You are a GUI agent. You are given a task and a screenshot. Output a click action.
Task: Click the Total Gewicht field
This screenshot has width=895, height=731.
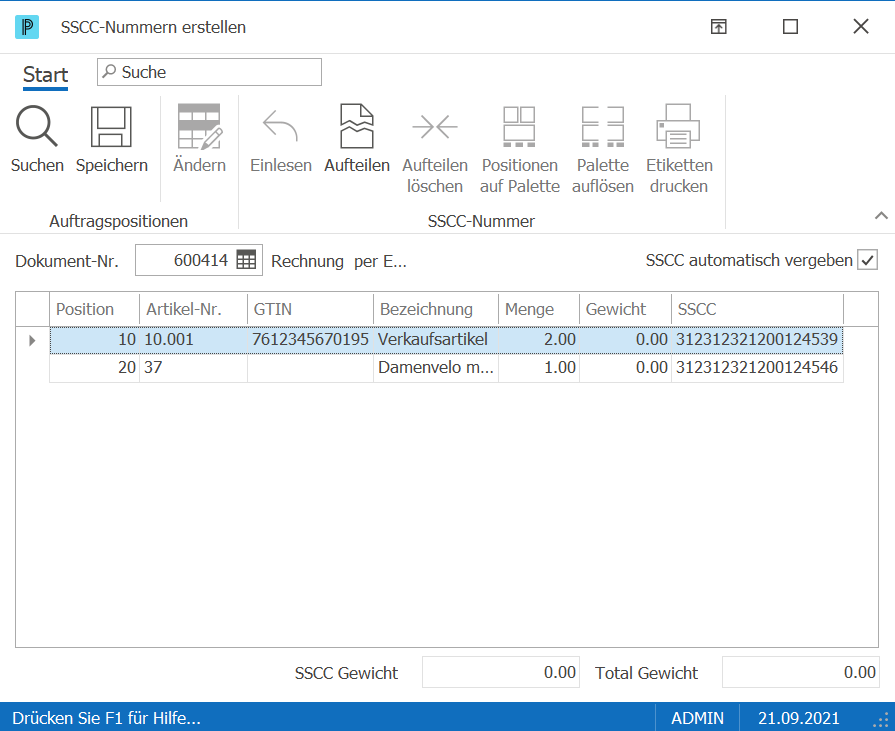[x=800, y=672]
